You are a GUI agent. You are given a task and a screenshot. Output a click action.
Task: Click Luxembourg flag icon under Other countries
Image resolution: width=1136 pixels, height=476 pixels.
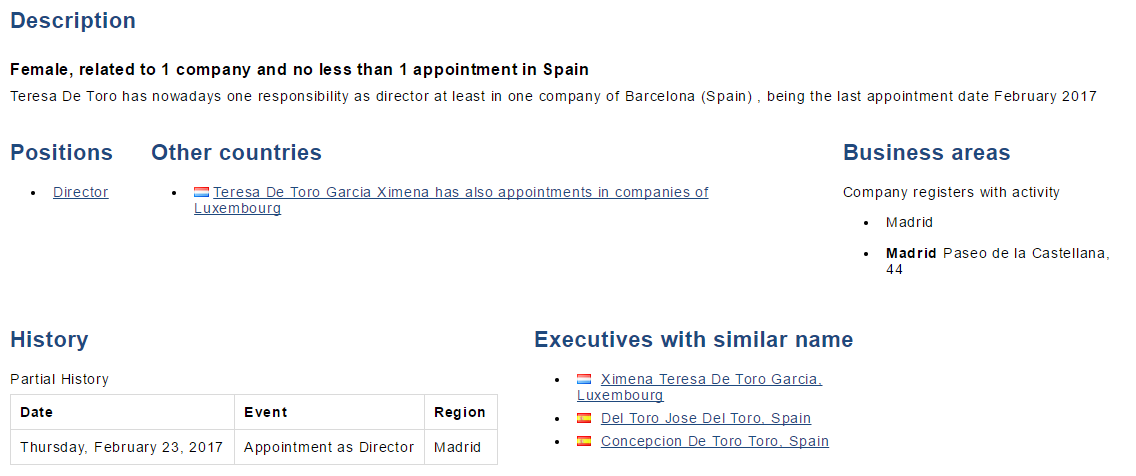[201, 192]
